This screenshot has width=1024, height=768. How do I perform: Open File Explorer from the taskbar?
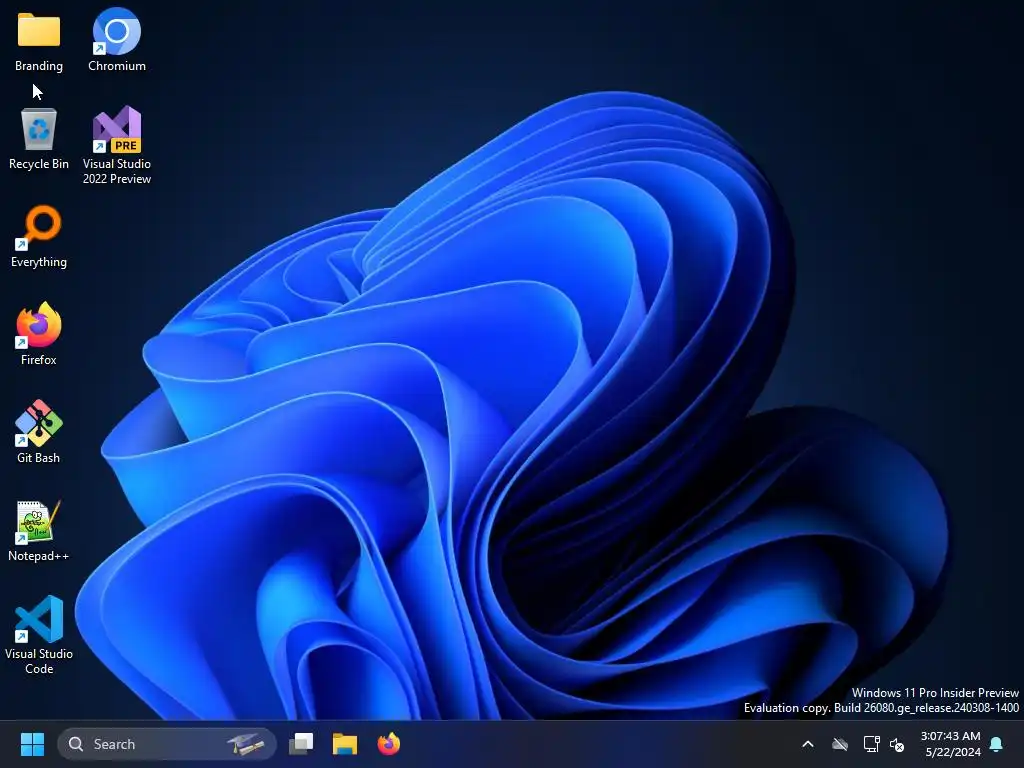[345, 744]
